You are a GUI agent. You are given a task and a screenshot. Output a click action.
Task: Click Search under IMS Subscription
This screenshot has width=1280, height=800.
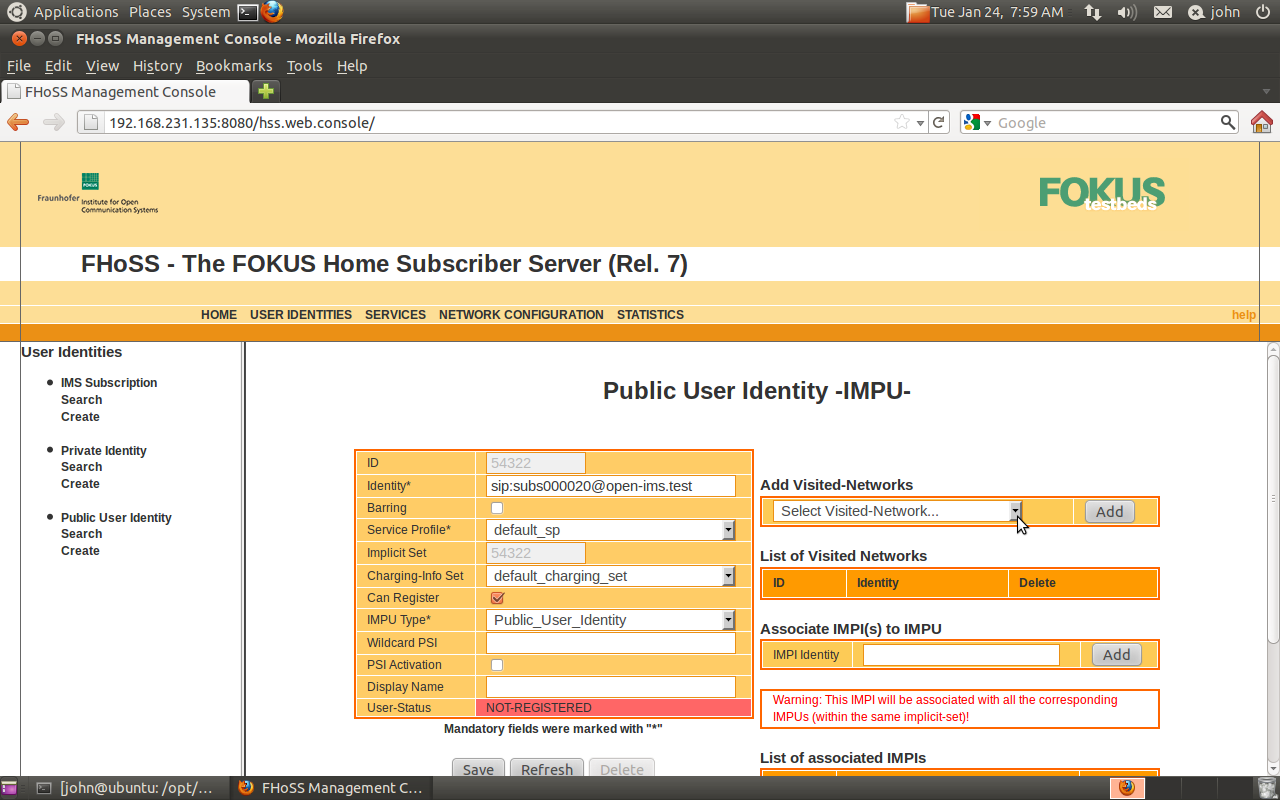coord(81,399)
